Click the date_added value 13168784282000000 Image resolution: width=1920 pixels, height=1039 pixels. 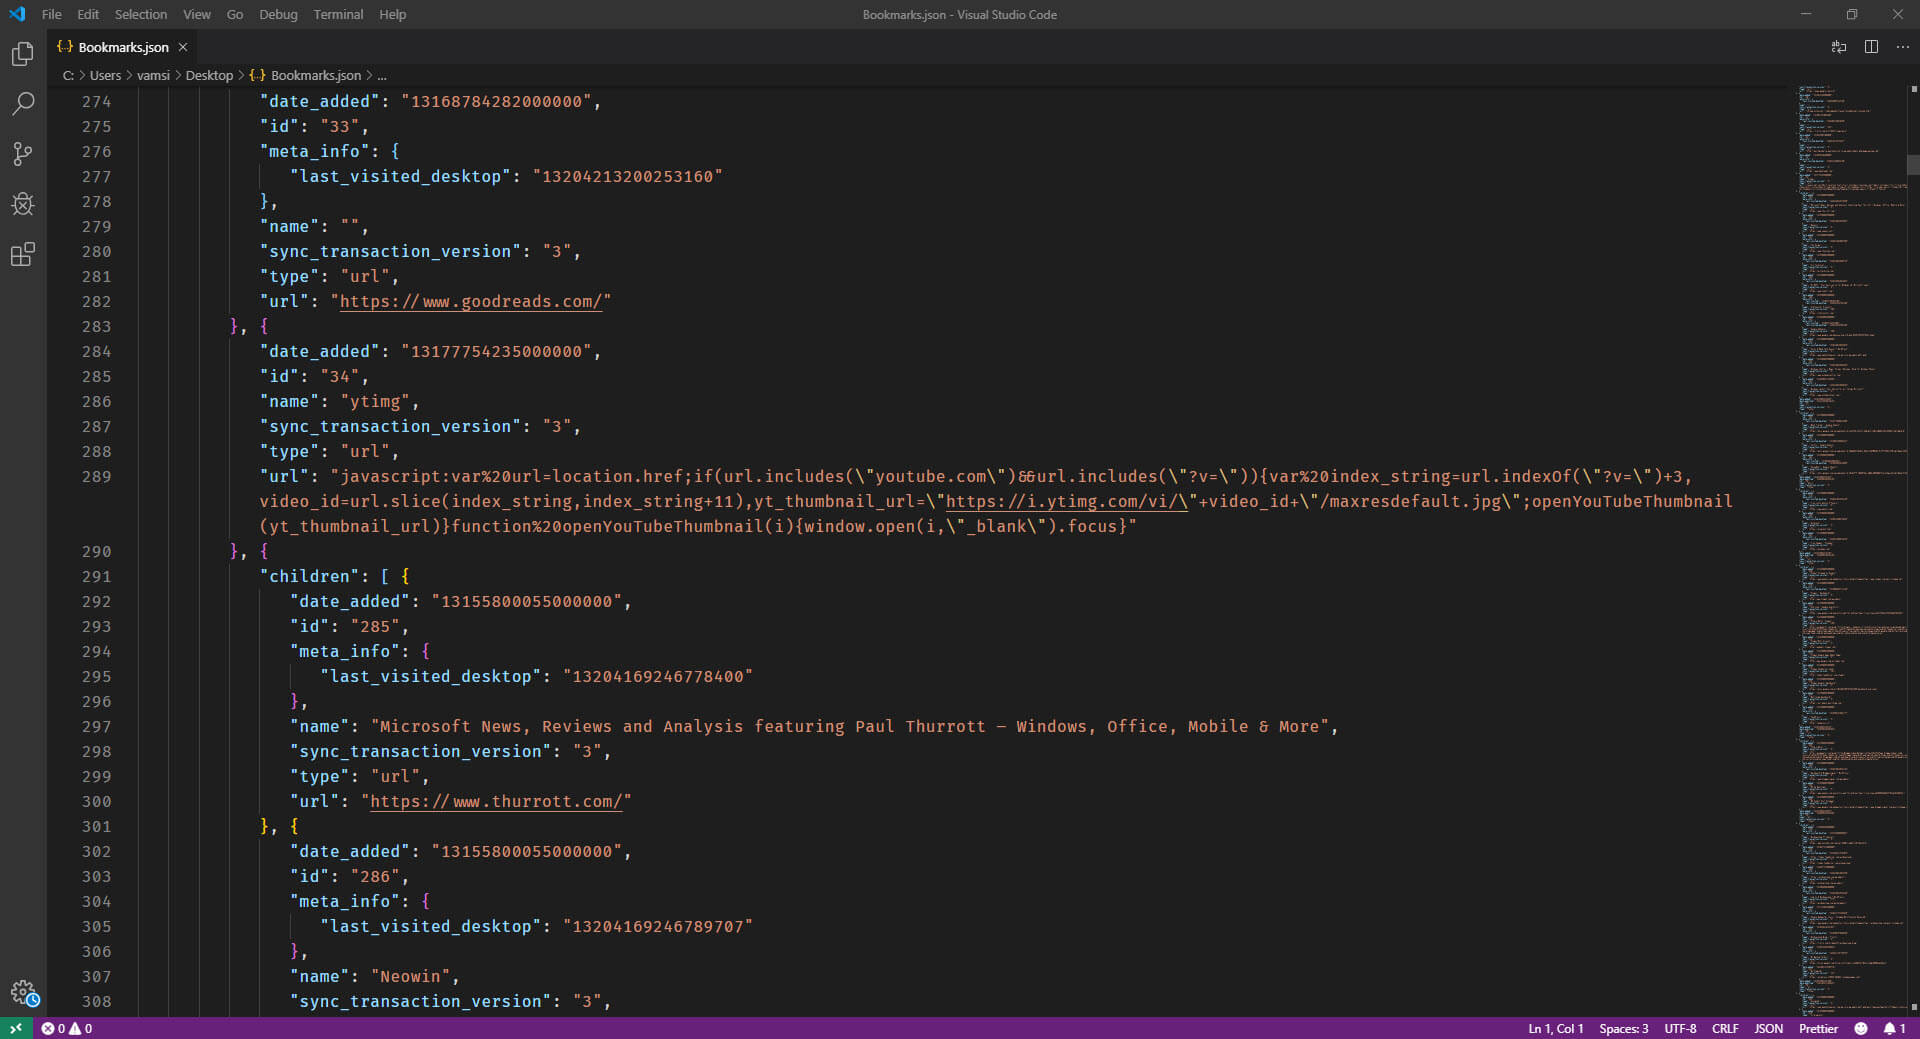tap(496, 102)
